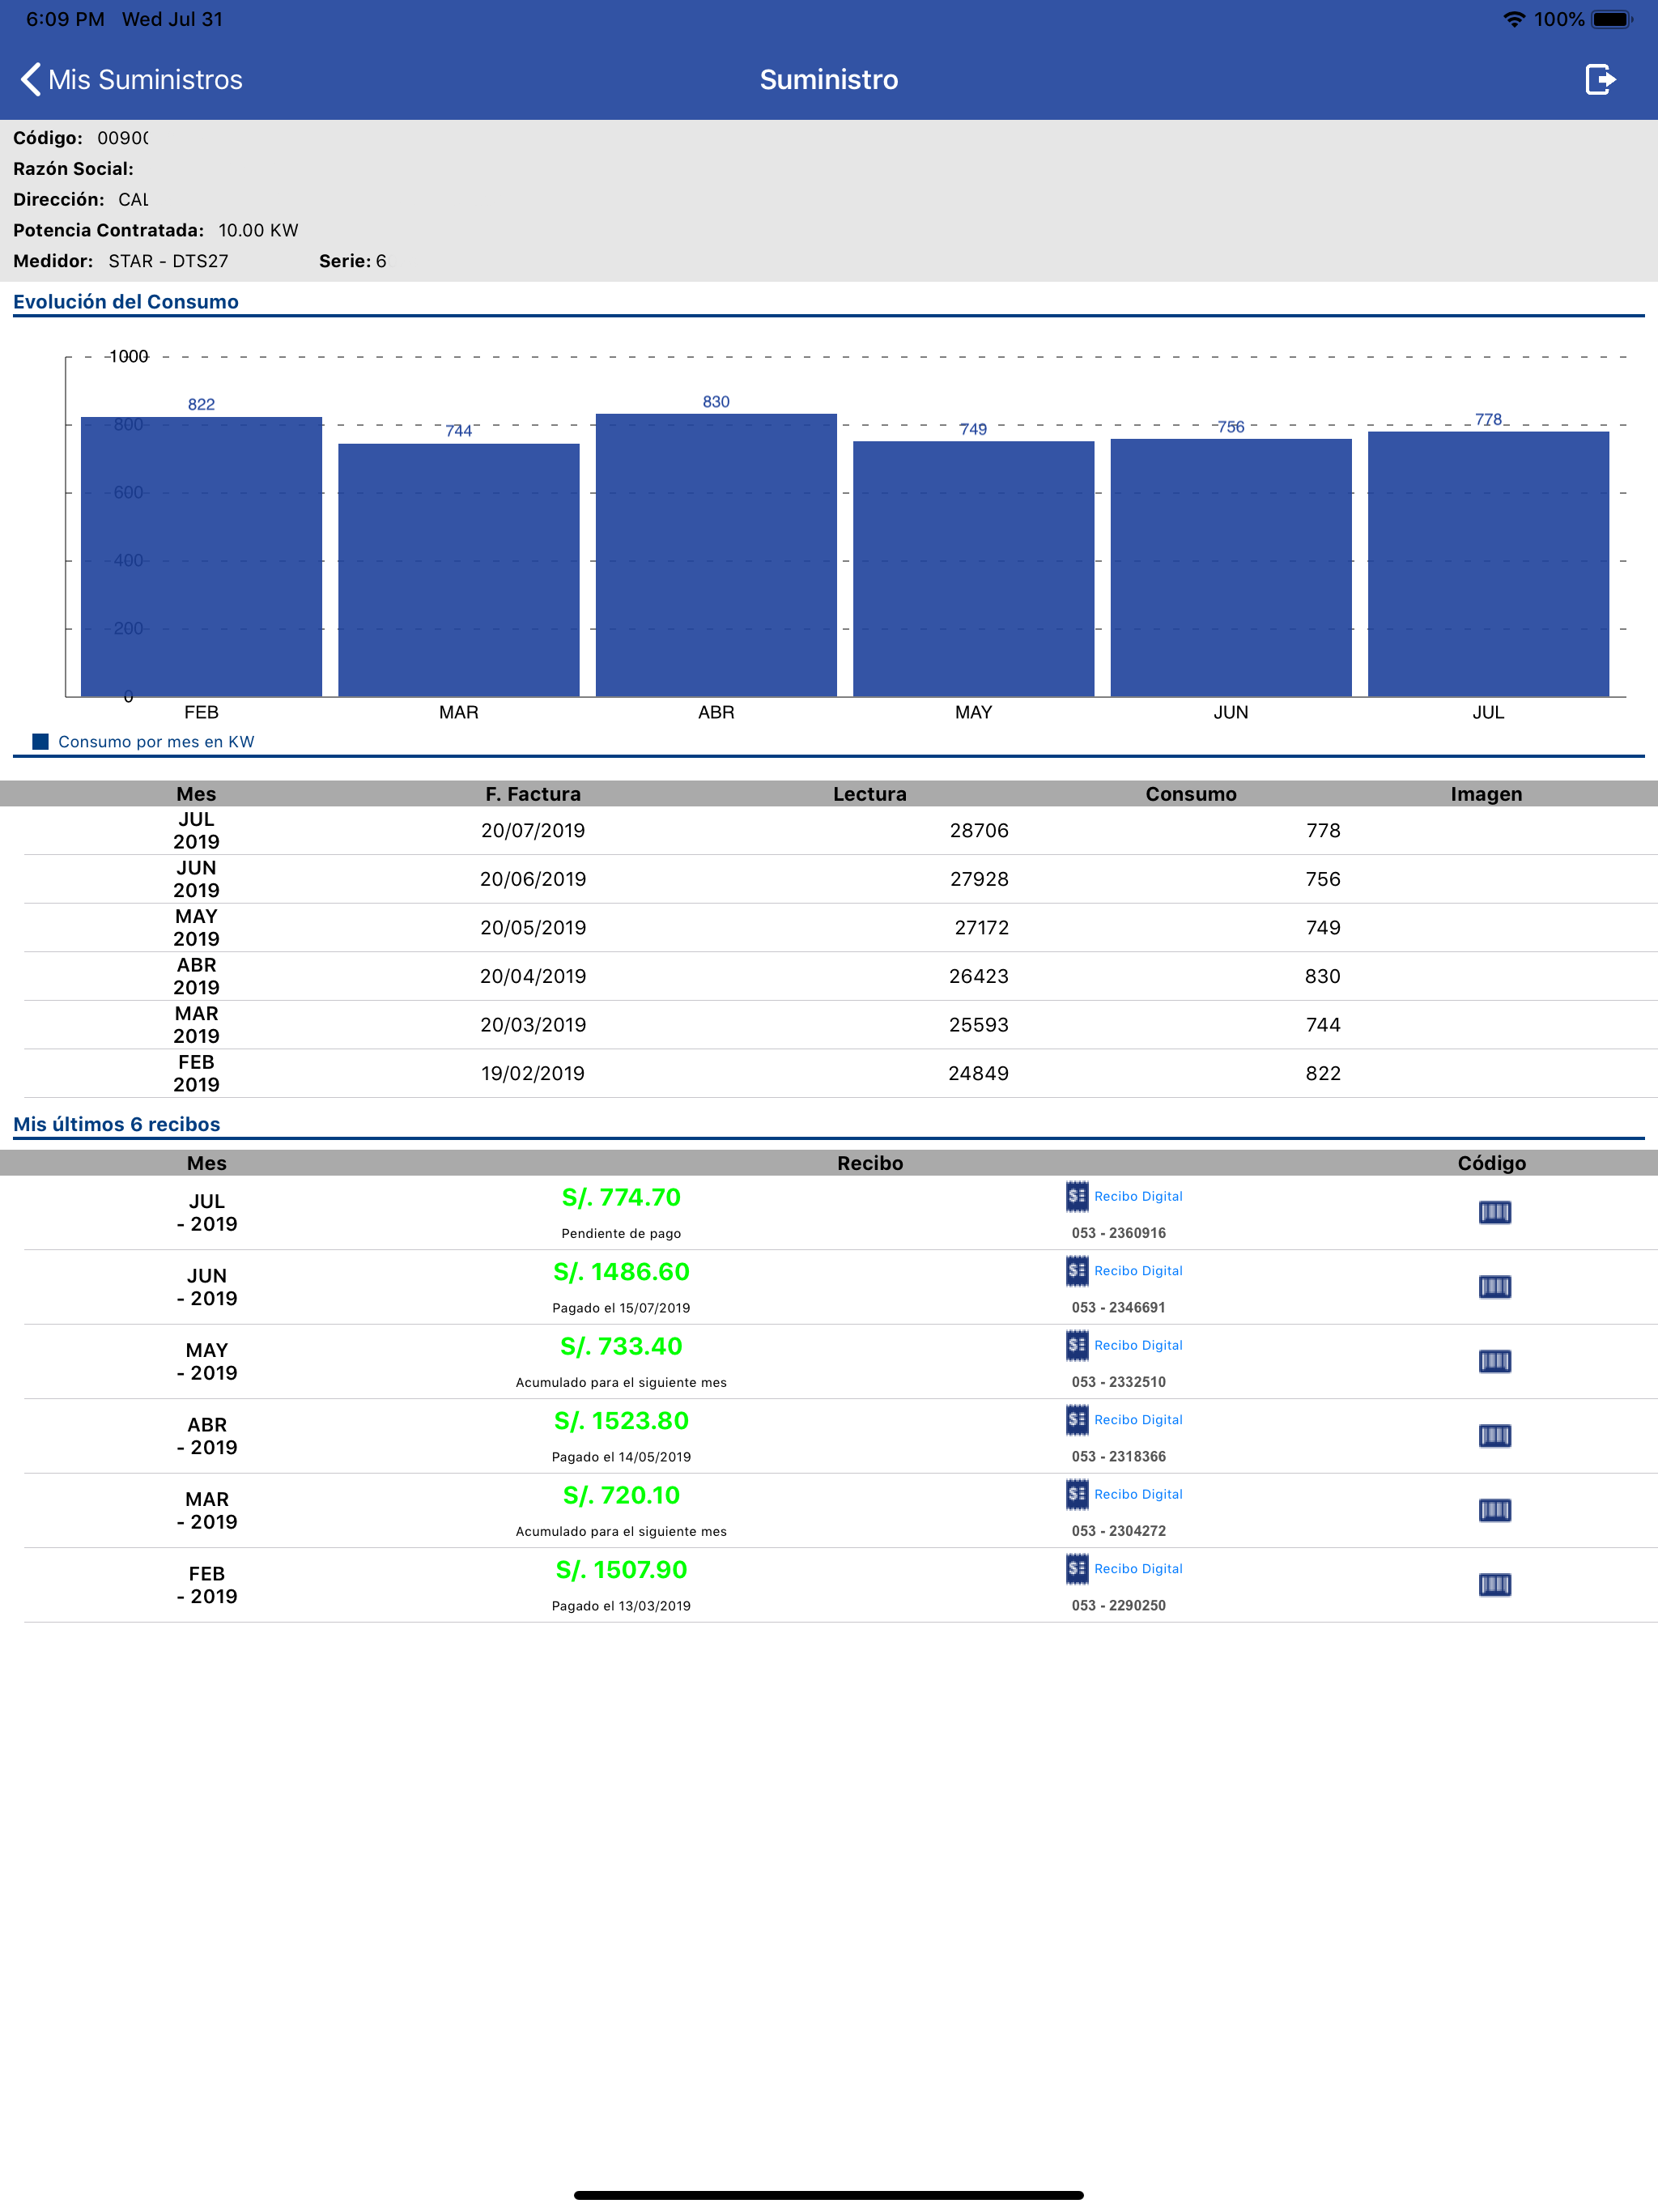Click reading value 24849
The image size is (1658, 2212).
click(x=978, y=1073)
